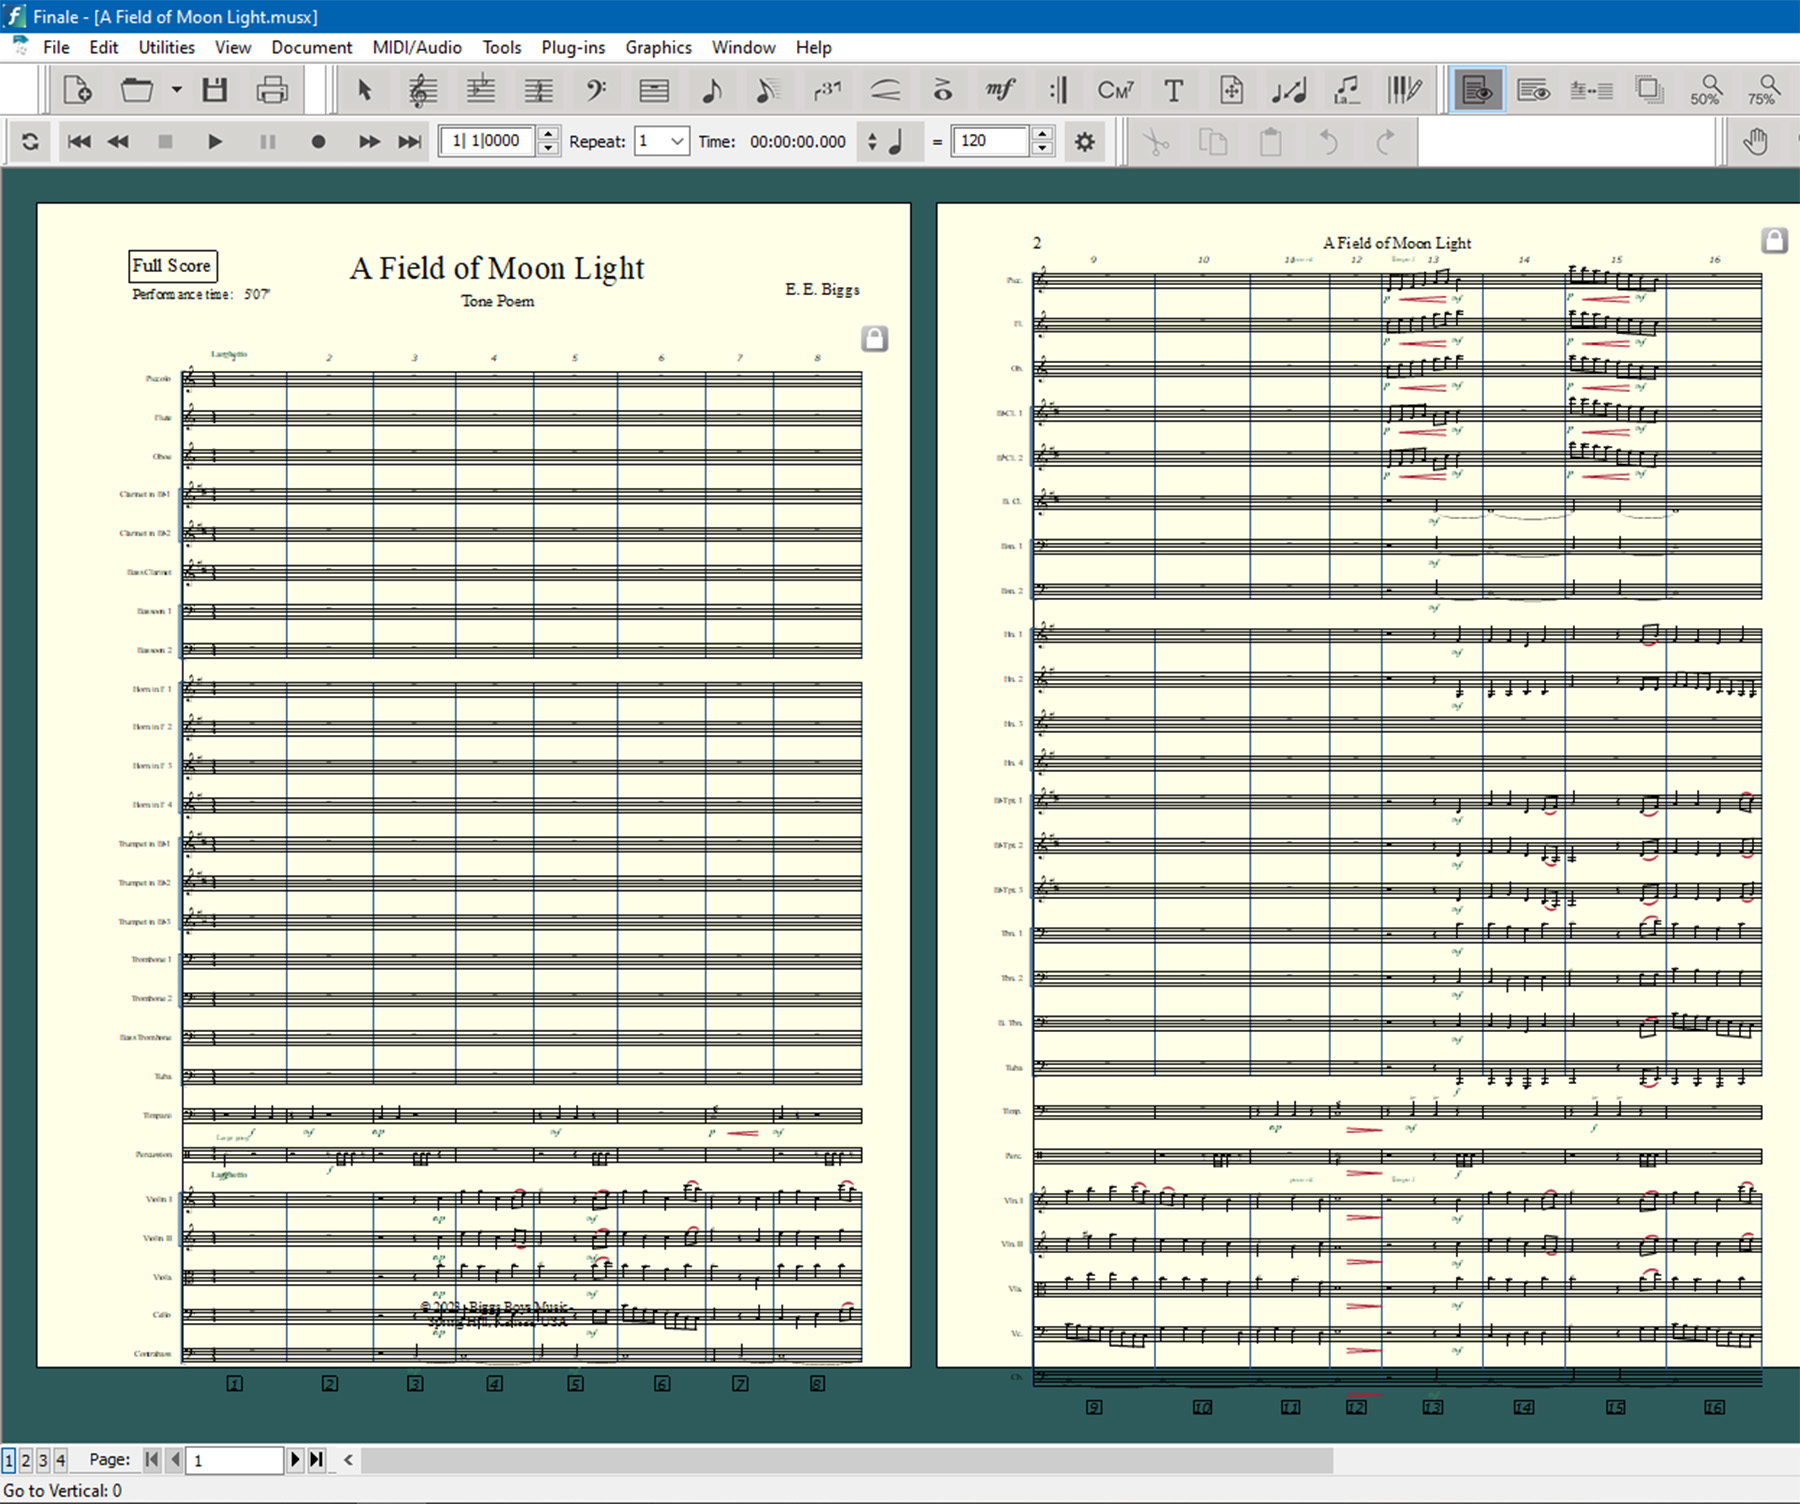
Task: Select the Expression tool (mf)
Action: click(x=1000, y=91)
